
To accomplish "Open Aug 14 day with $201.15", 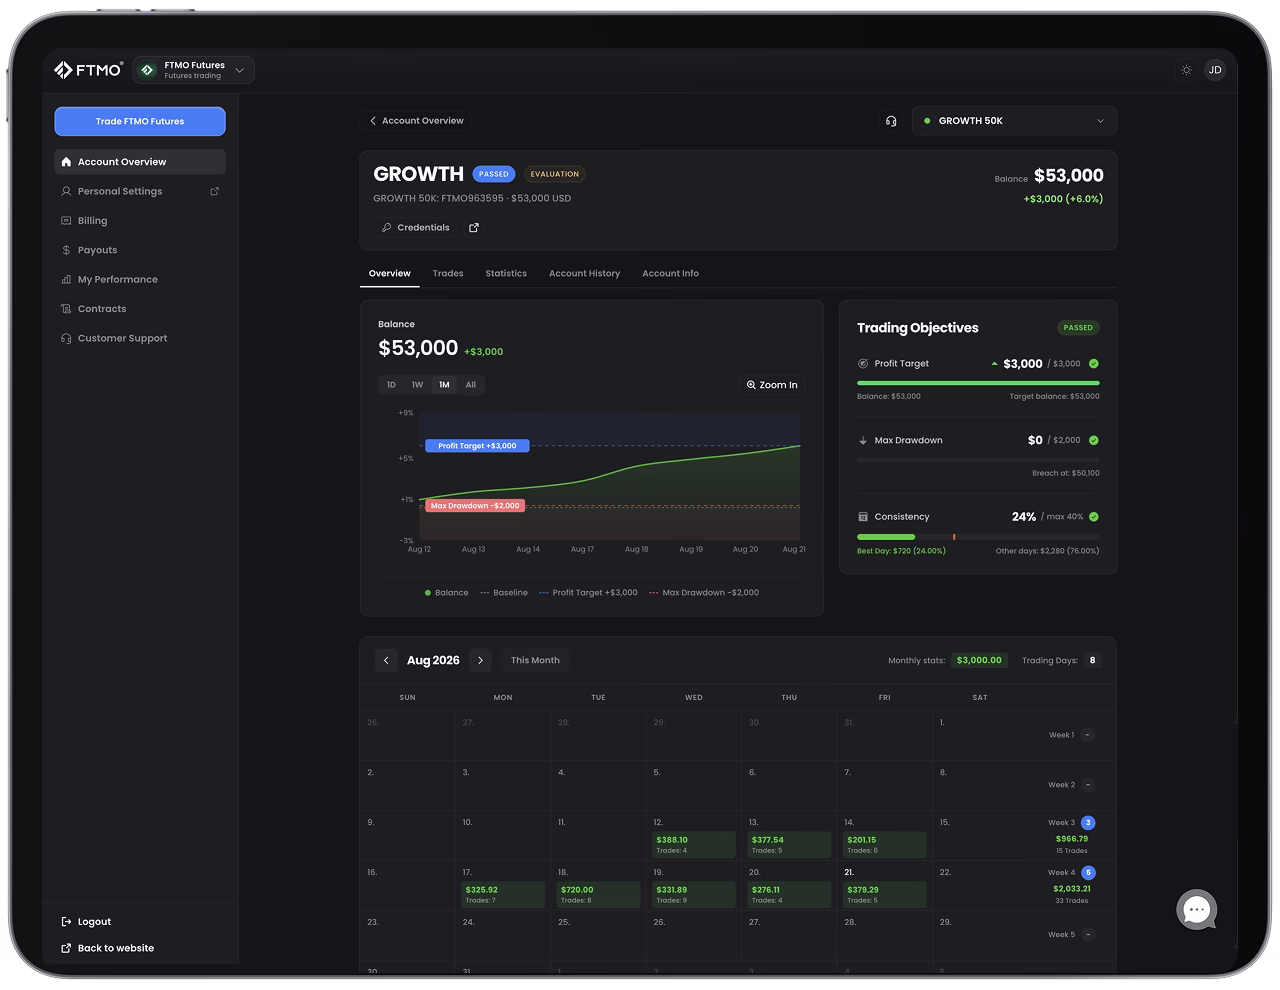I will point(885,845).
